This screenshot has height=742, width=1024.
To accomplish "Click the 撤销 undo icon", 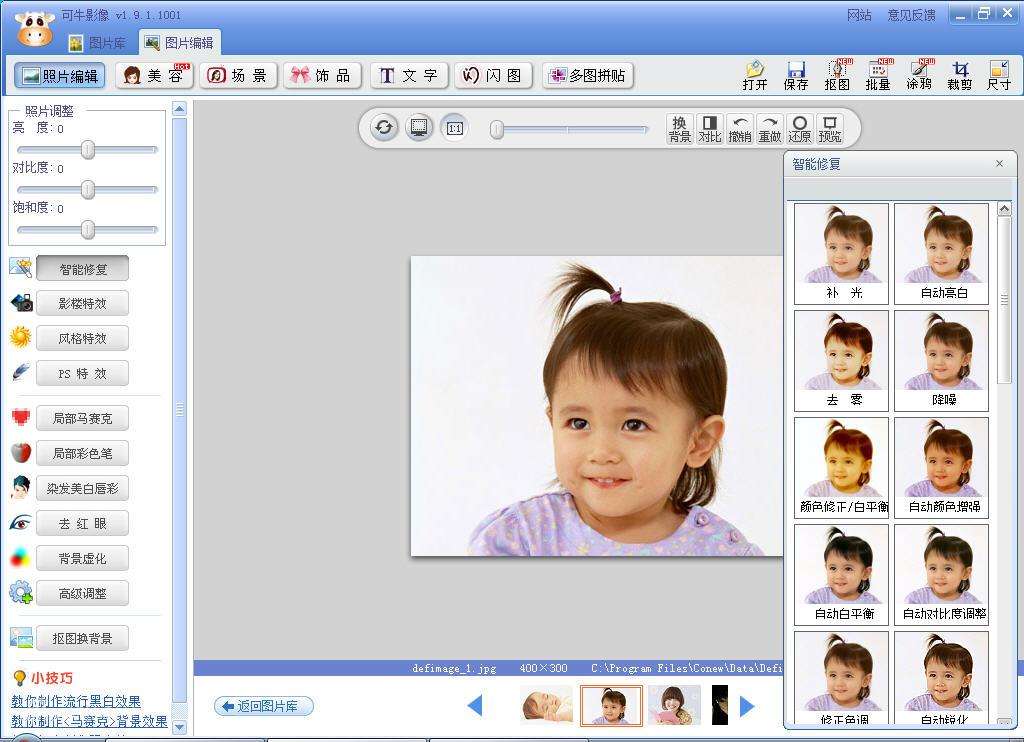I will pyautogui.click(x=739, y=129).
